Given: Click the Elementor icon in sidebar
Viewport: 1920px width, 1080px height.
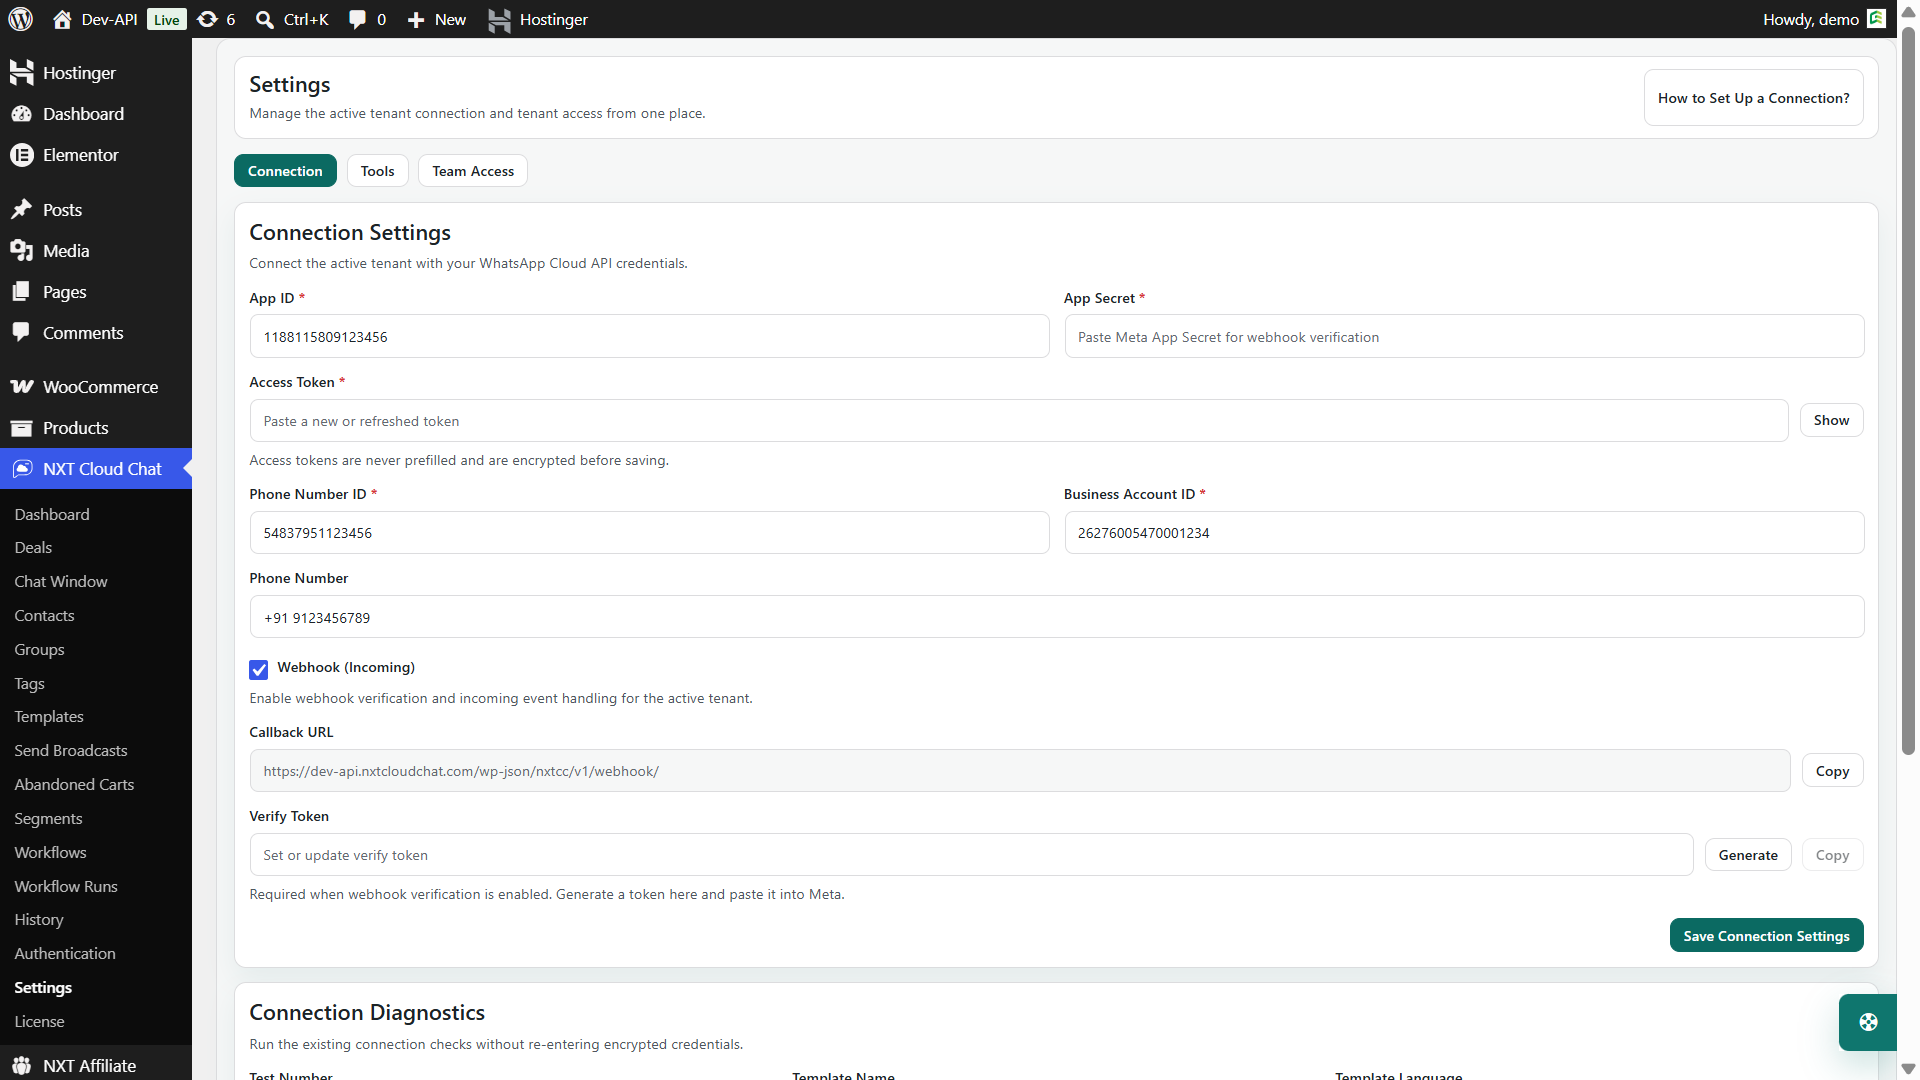Looking at the screenshot, I should point(22,155).
